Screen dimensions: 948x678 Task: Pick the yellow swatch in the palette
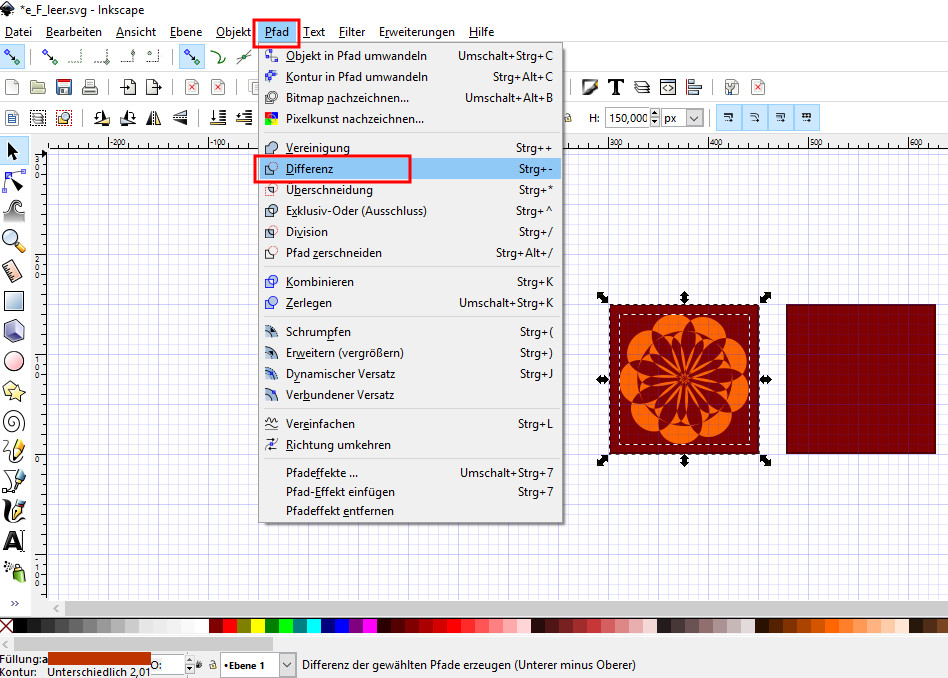point(256,626)
